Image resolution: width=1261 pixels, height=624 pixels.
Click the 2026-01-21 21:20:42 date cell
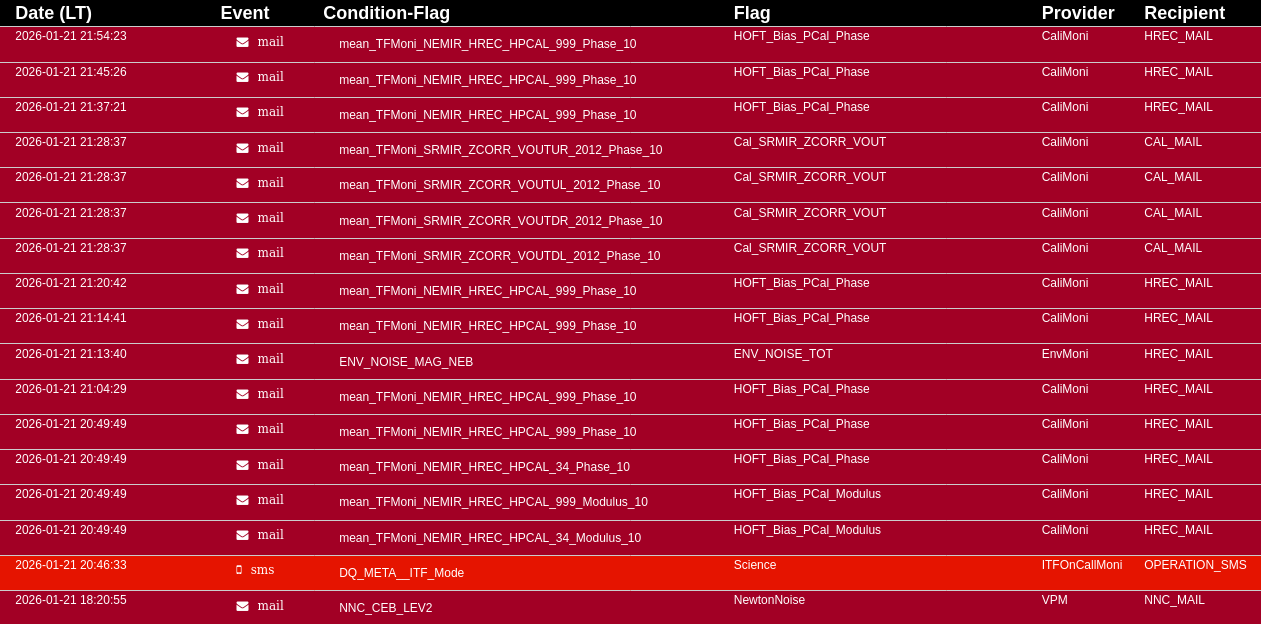tap(71, 283)
